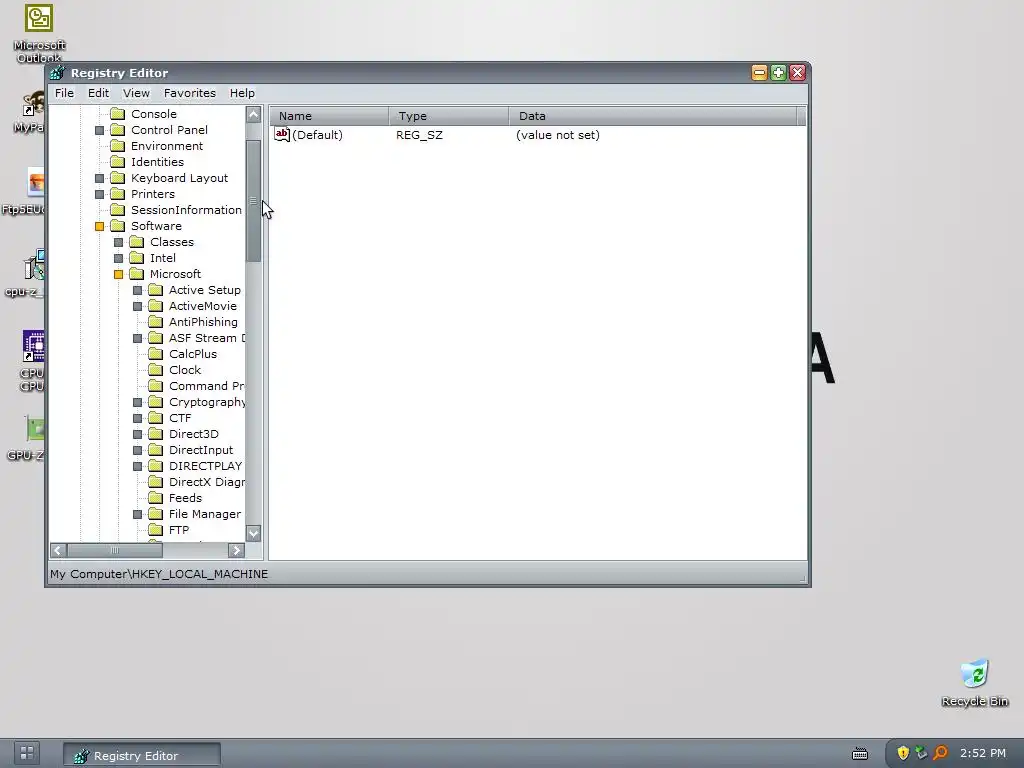This screenshot has width=1024, height=768.
Task: Collapse the Software key
Action: pyautogui.click(x=99, y=227)
